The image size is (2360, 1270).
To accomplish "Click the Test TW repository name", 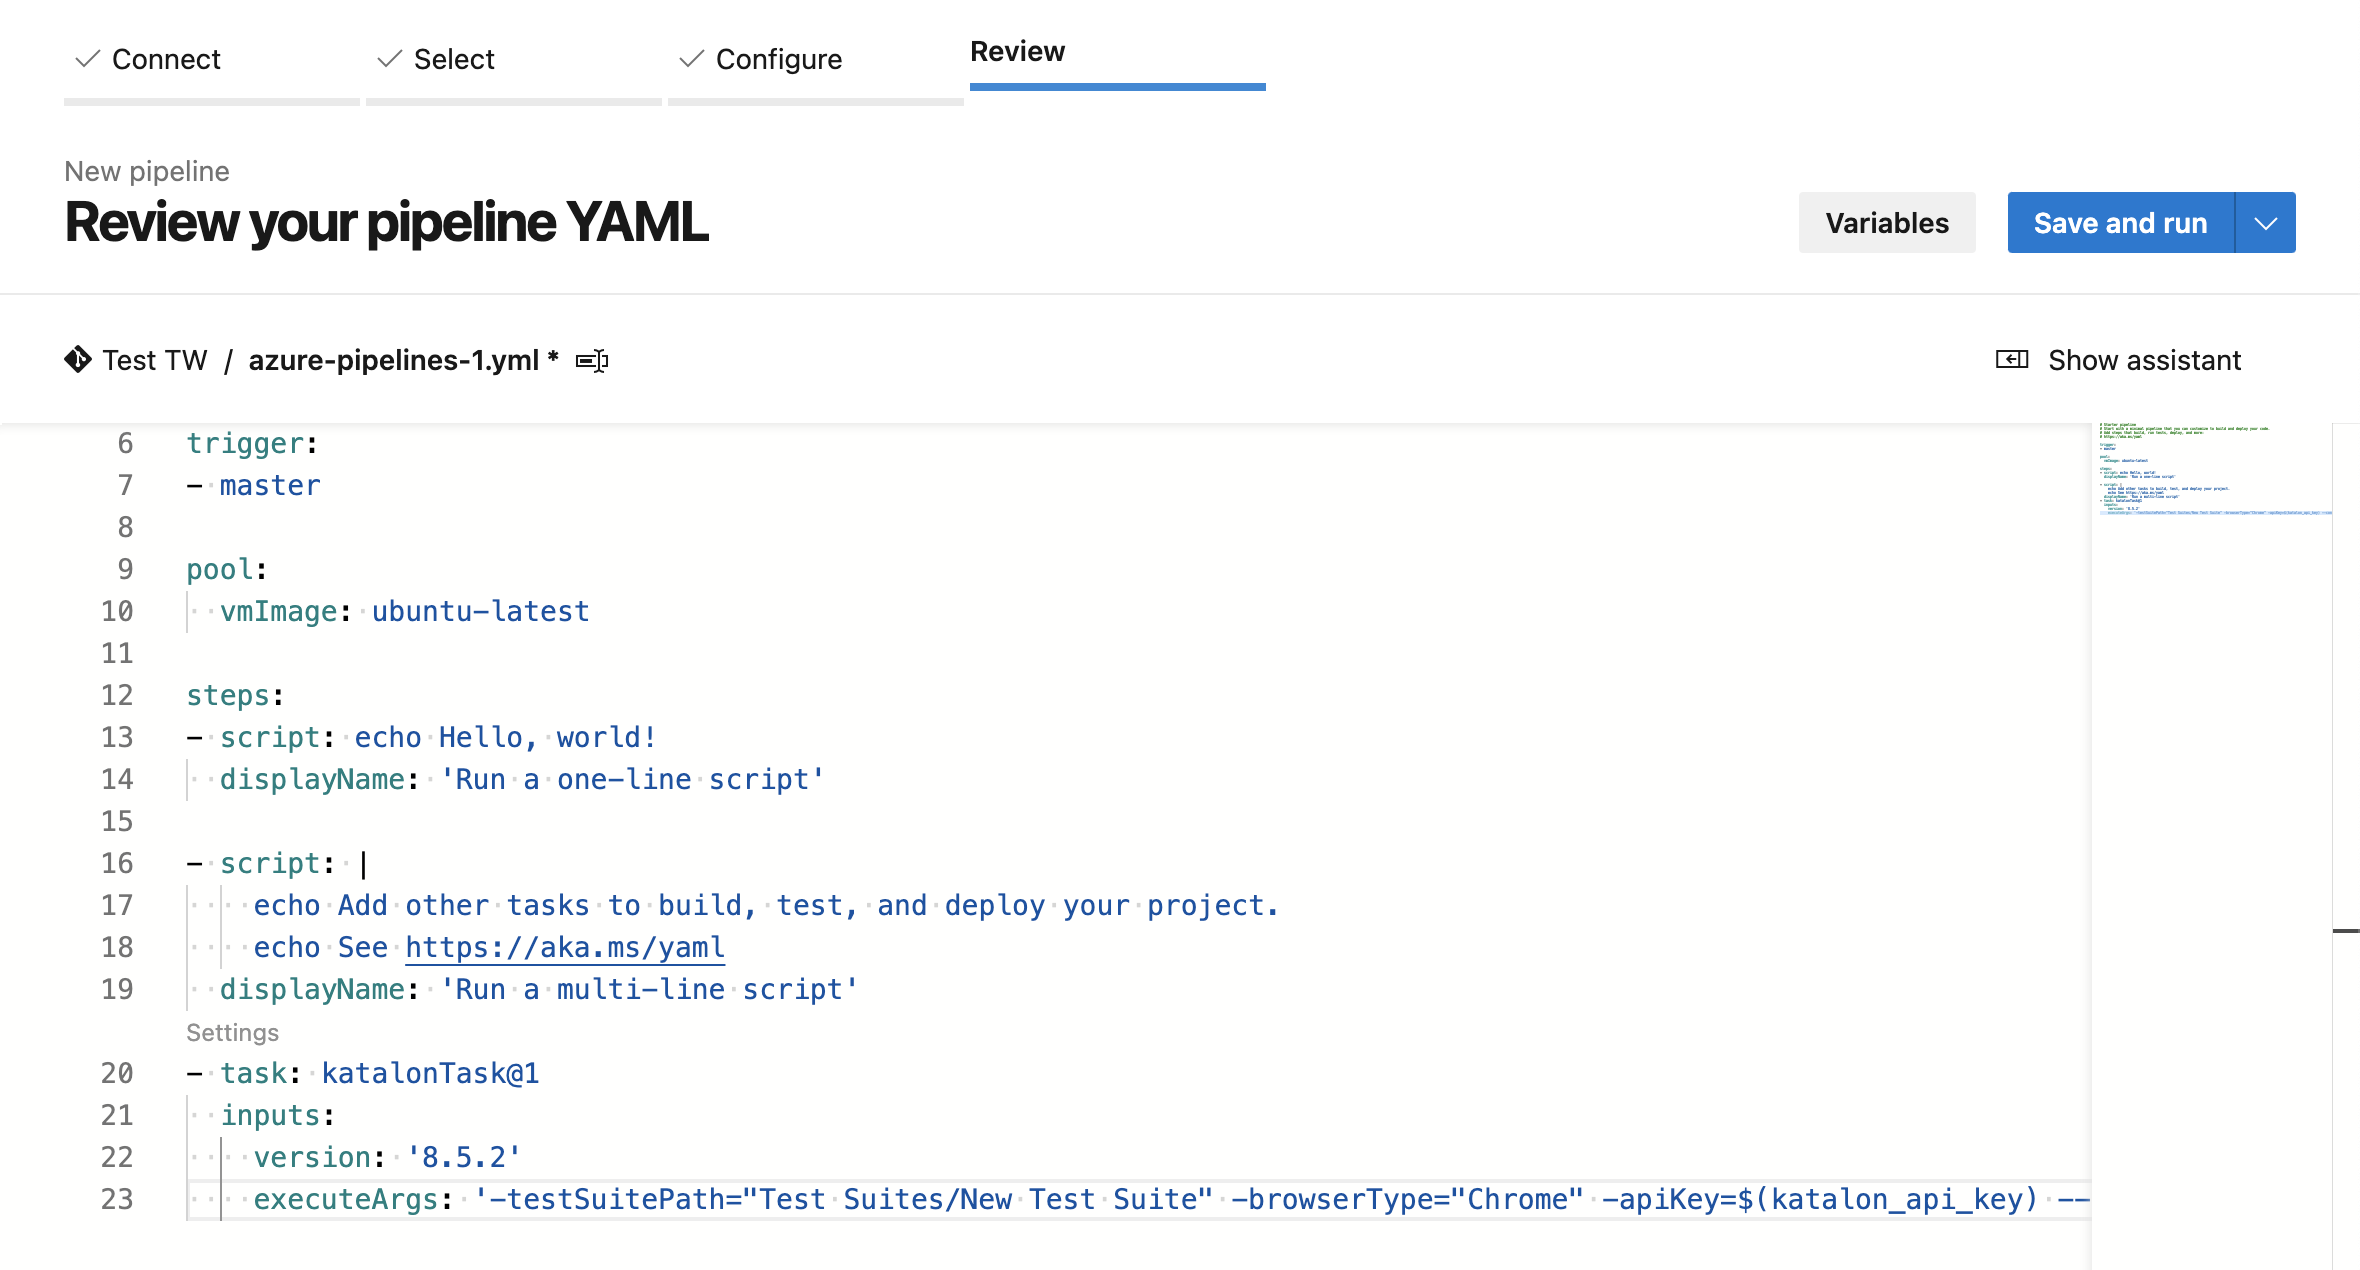I will 155,360.
